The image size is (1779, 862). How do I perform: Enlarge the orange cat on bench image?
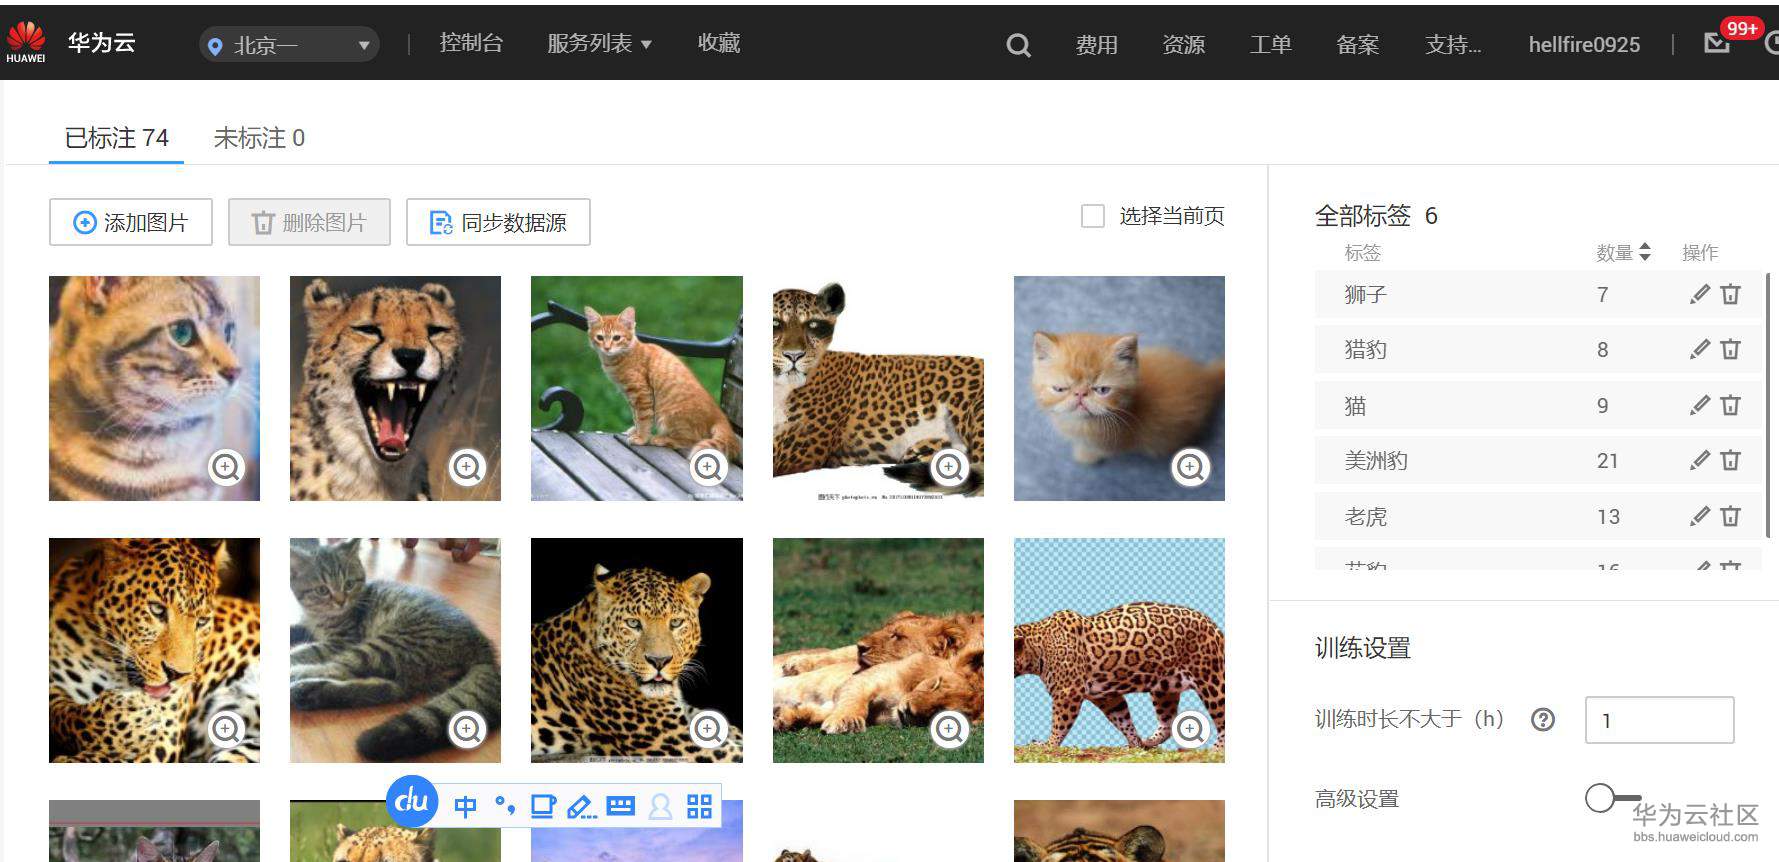[x=708, y=467]
